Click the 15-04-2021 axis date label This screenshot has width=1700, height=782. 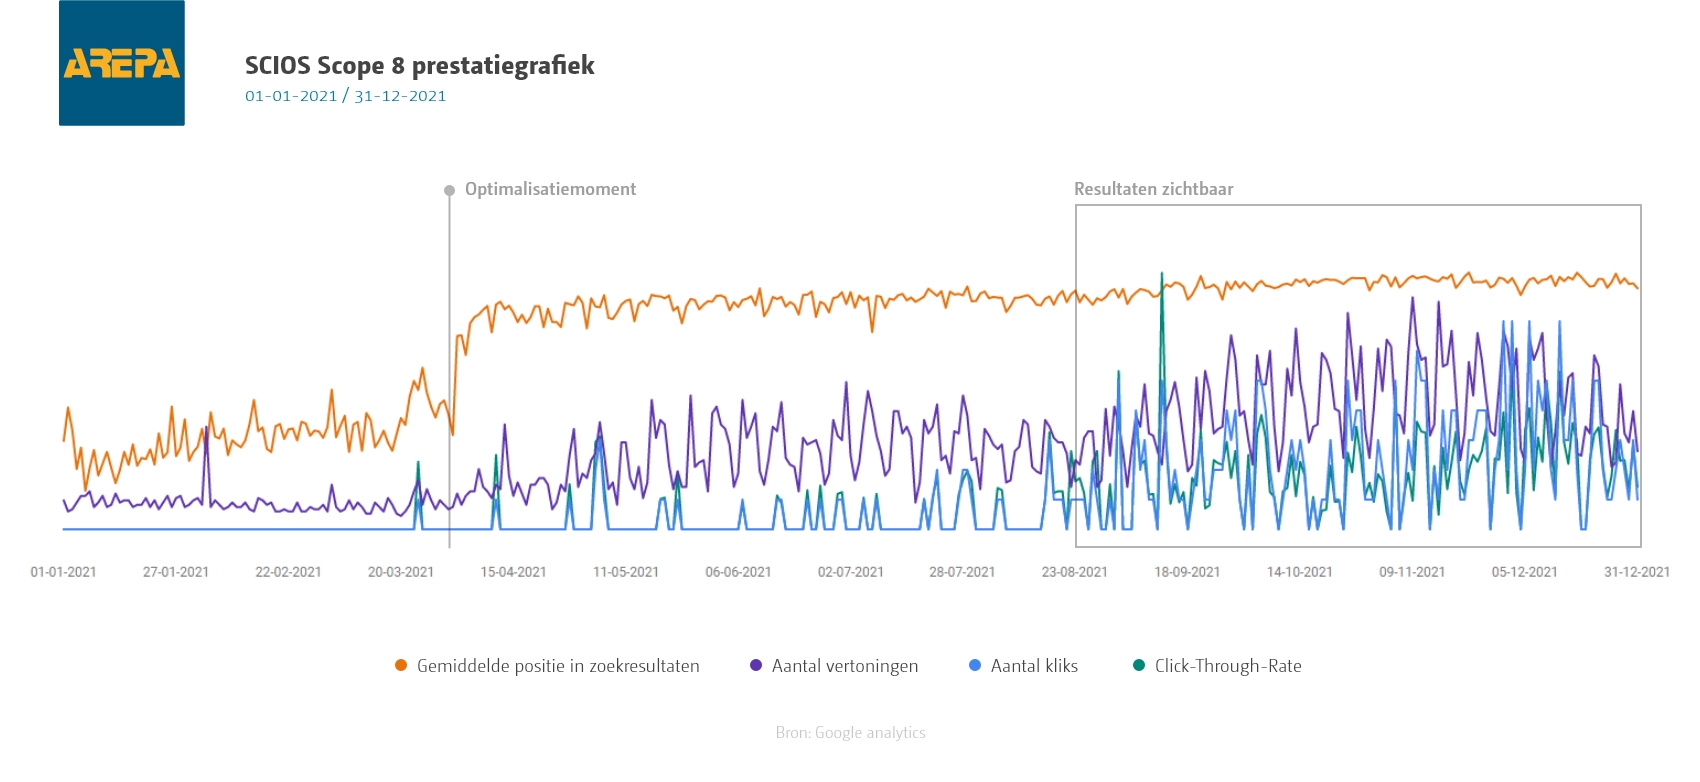pyautogui.click(x=513, y=572)
